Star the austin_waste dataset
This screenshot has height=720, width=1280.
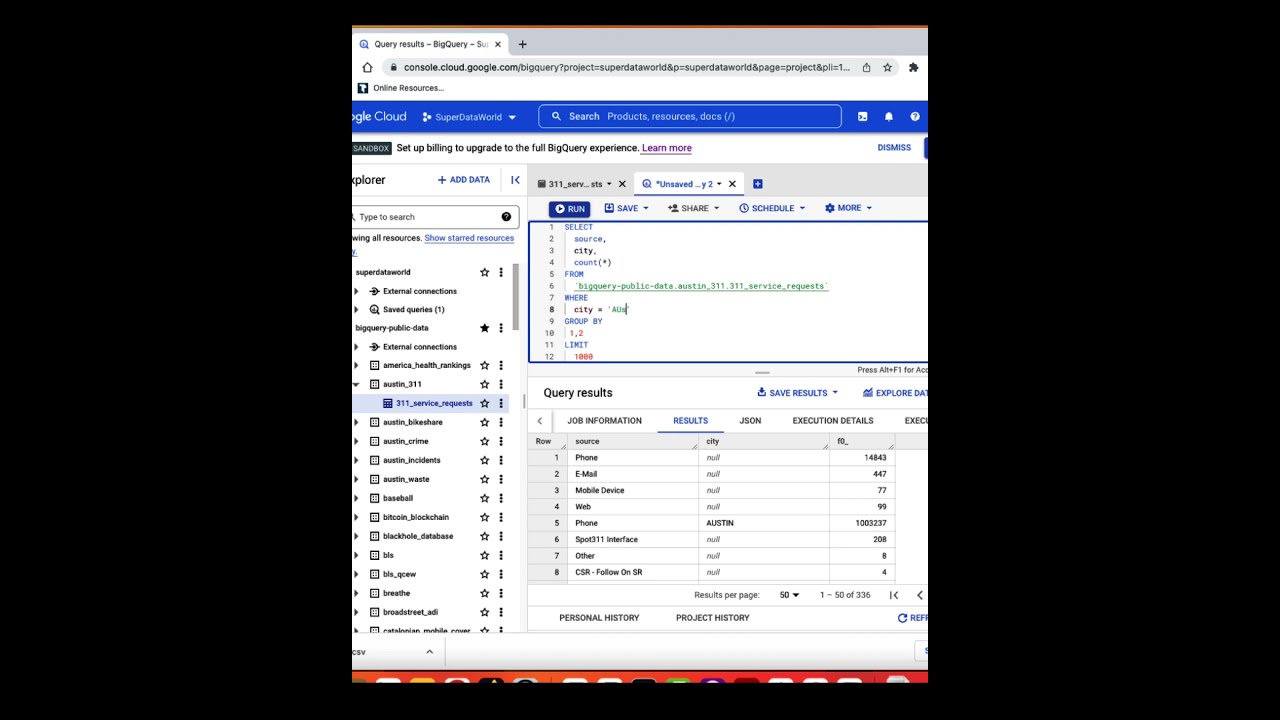484,479
